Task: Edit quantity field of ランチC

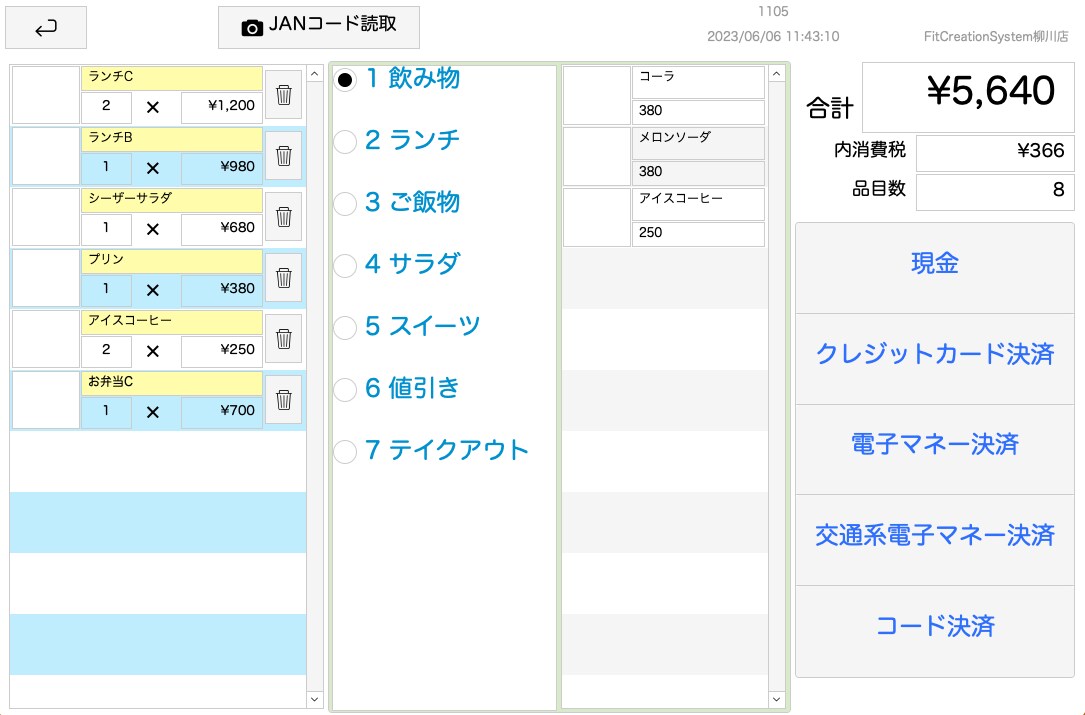Action: [106, 107]
